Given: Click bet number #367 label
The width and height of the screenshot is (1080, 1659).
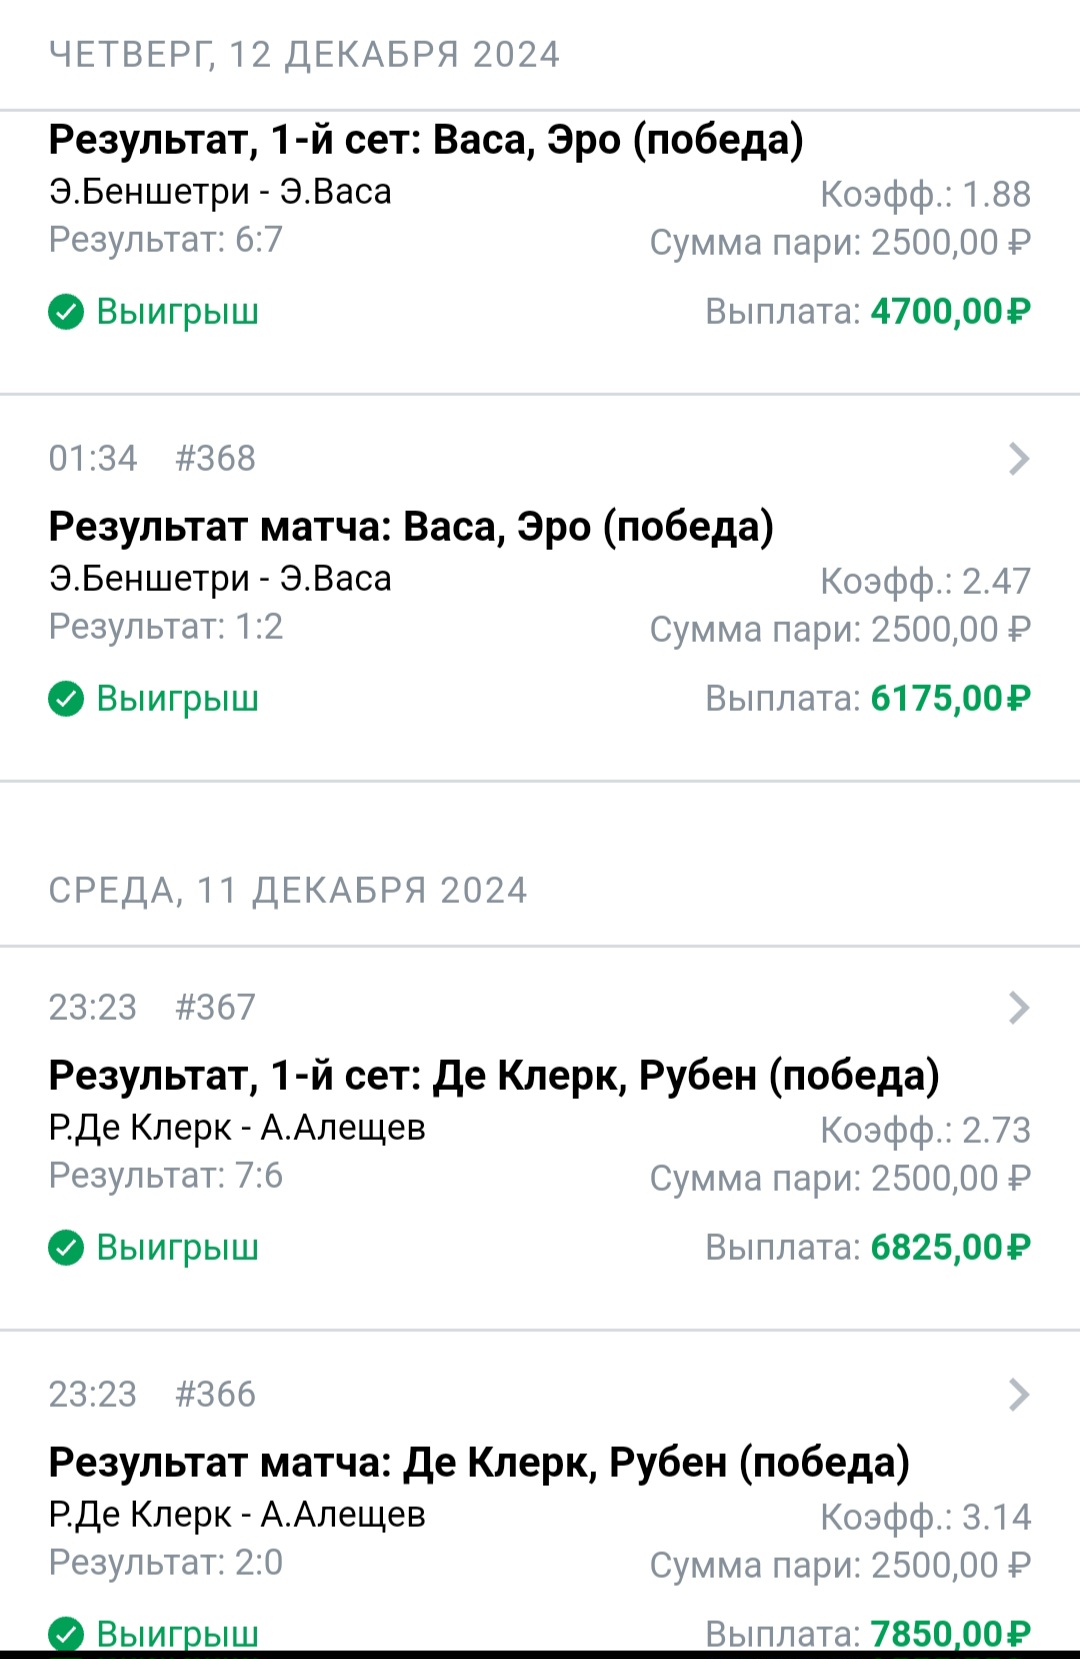Looking at the screenshot, I should (x=215, y=1008).
